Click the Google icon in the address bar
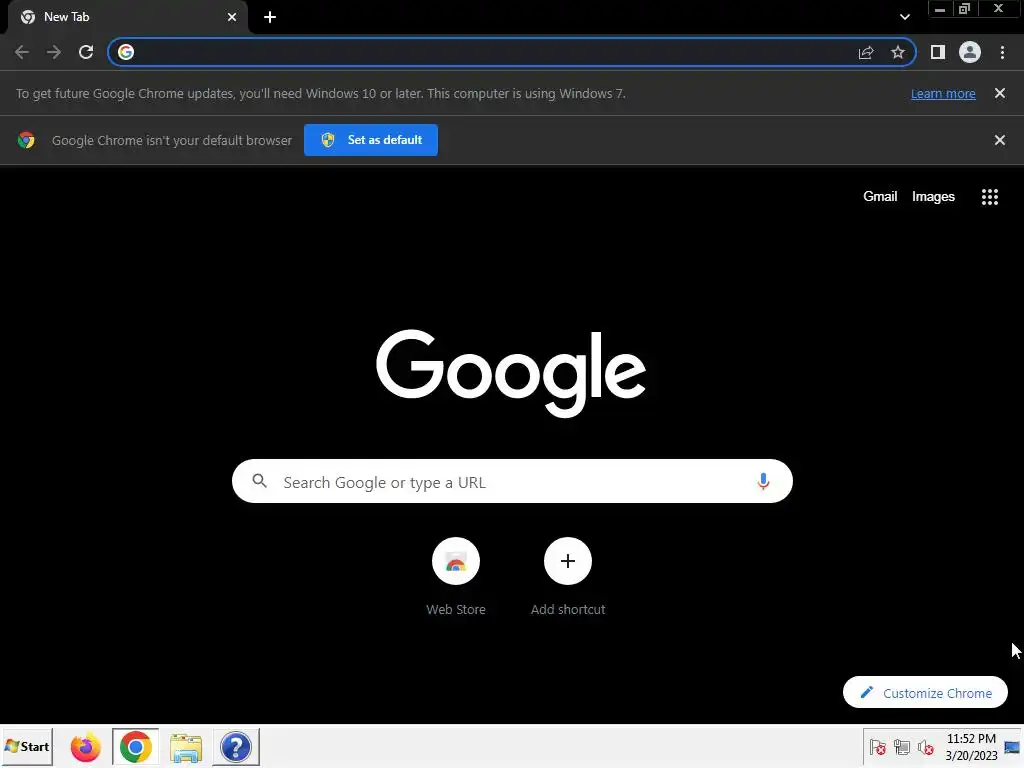This screenshot has height=768, width=1024. 126,52
